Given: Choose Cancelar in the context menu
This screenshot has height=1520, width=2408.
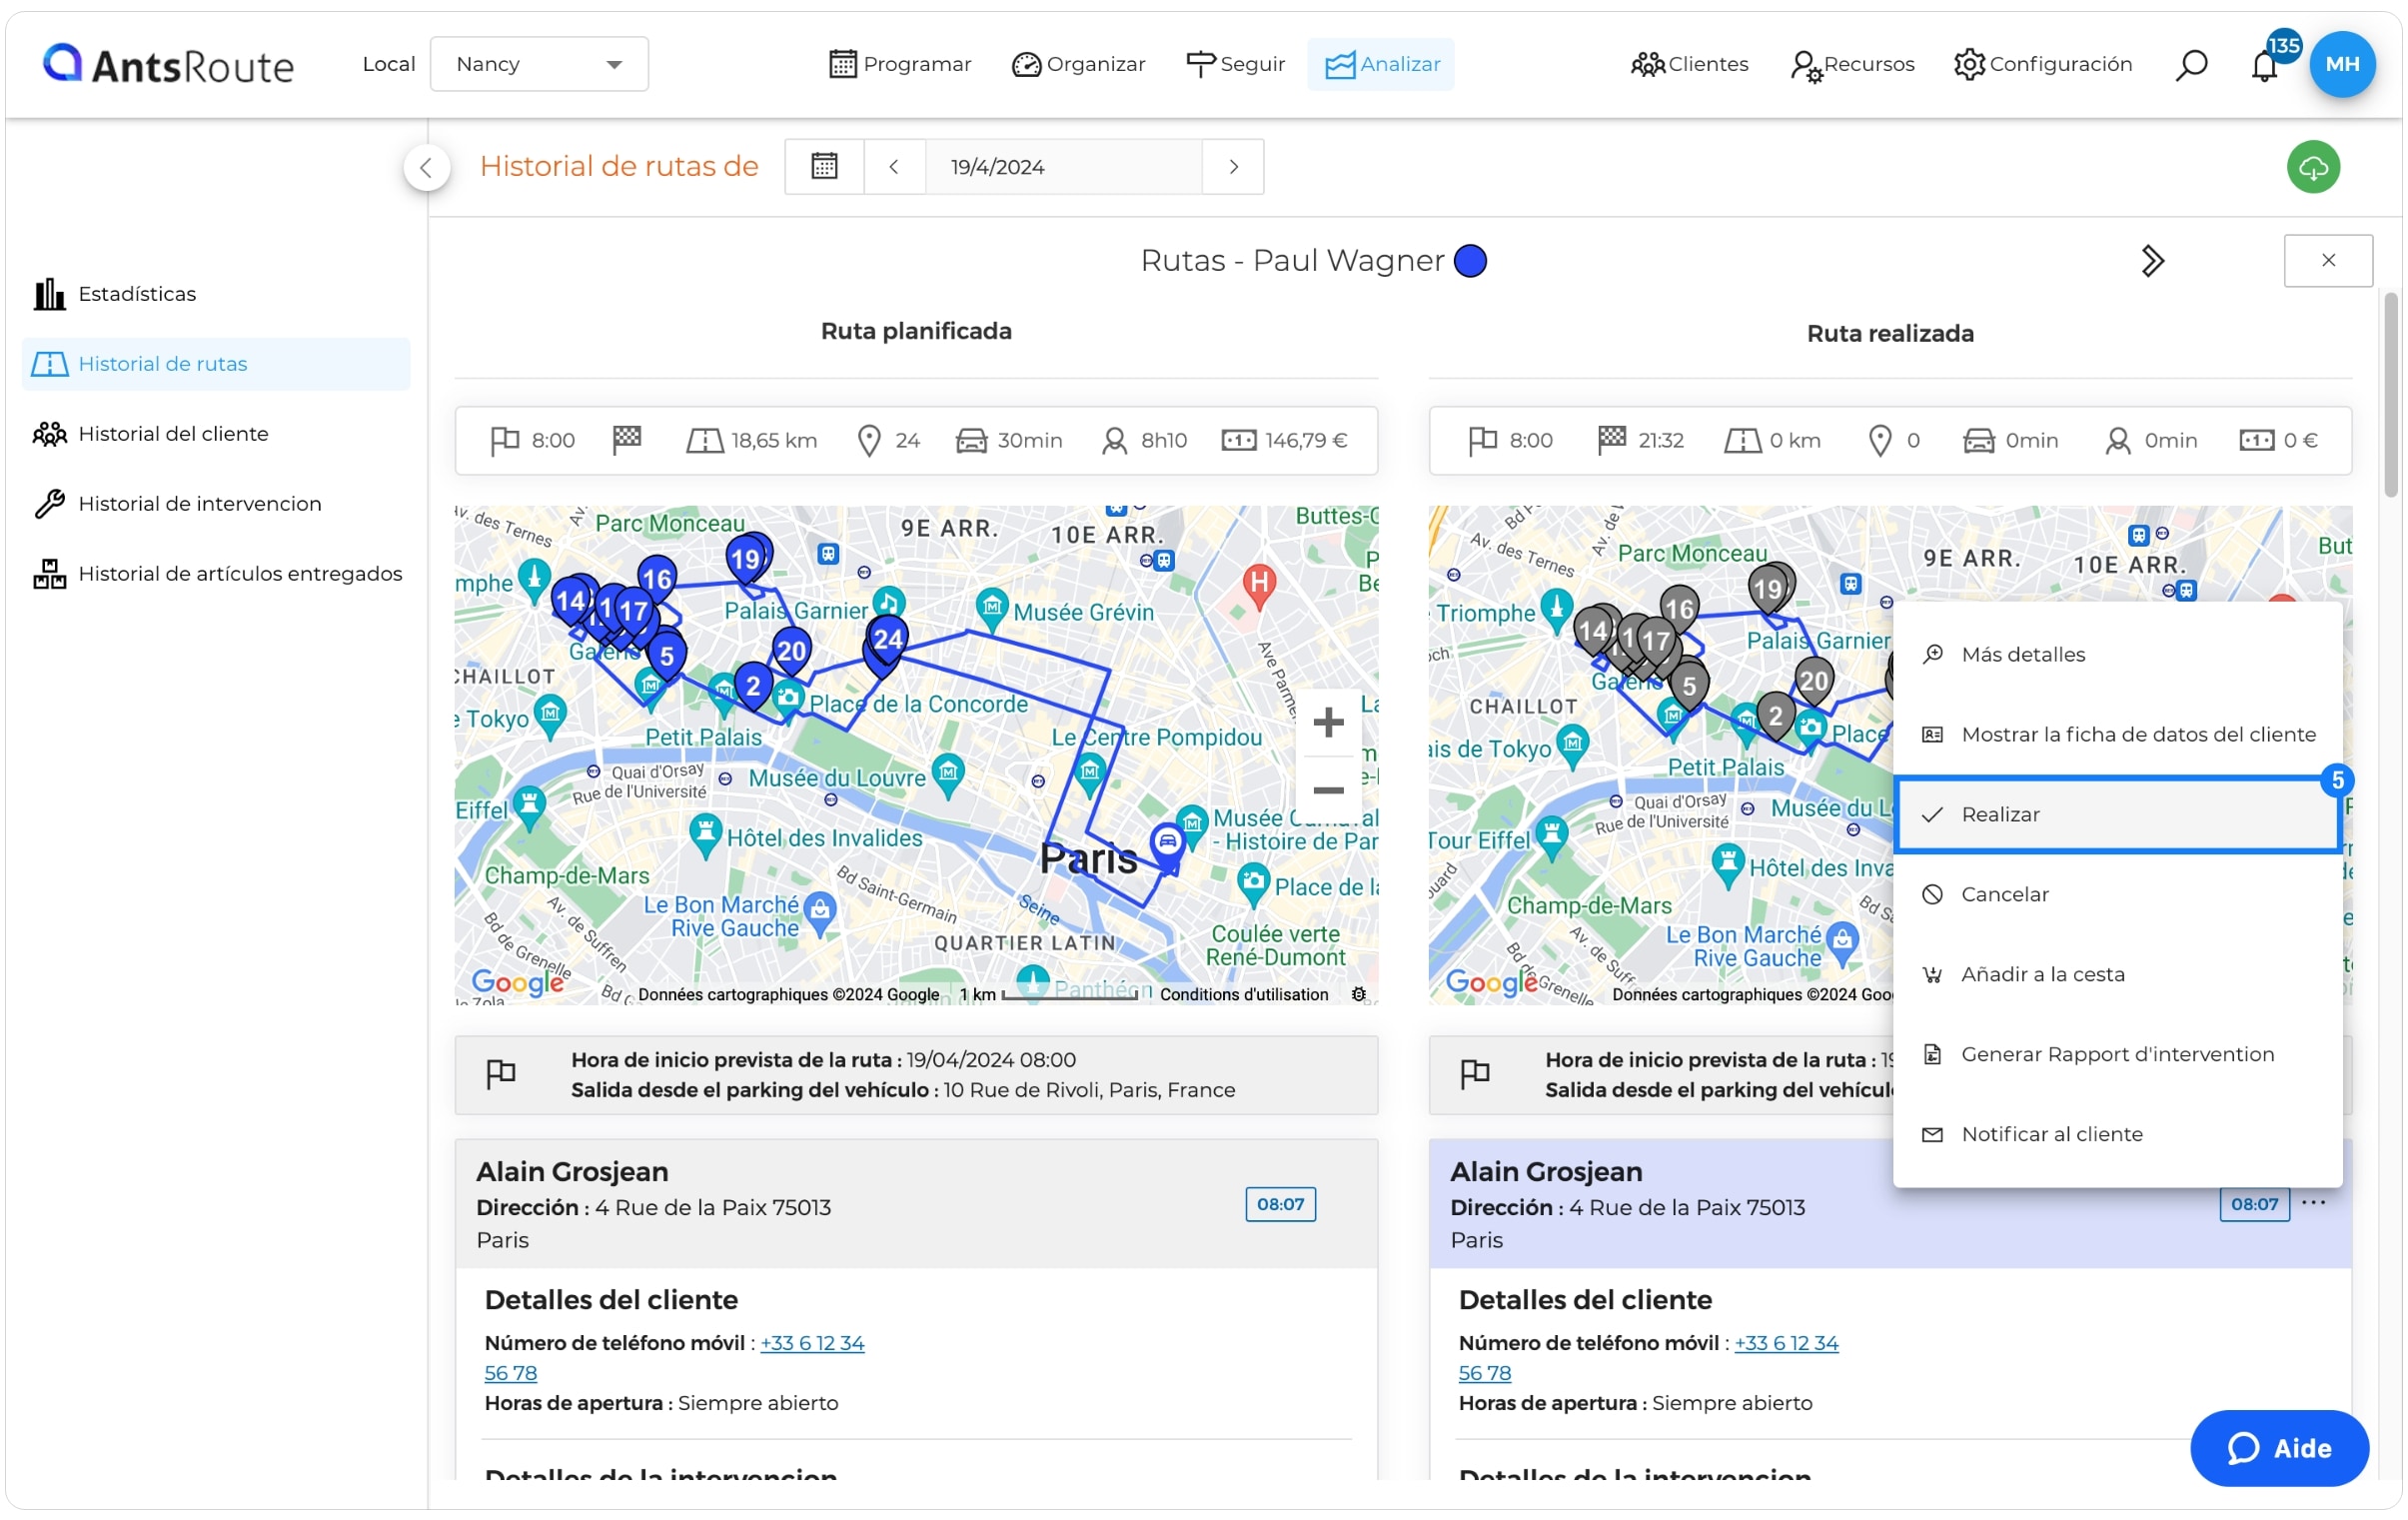Looking at the screenshot, I should [x=2117, y=894].
